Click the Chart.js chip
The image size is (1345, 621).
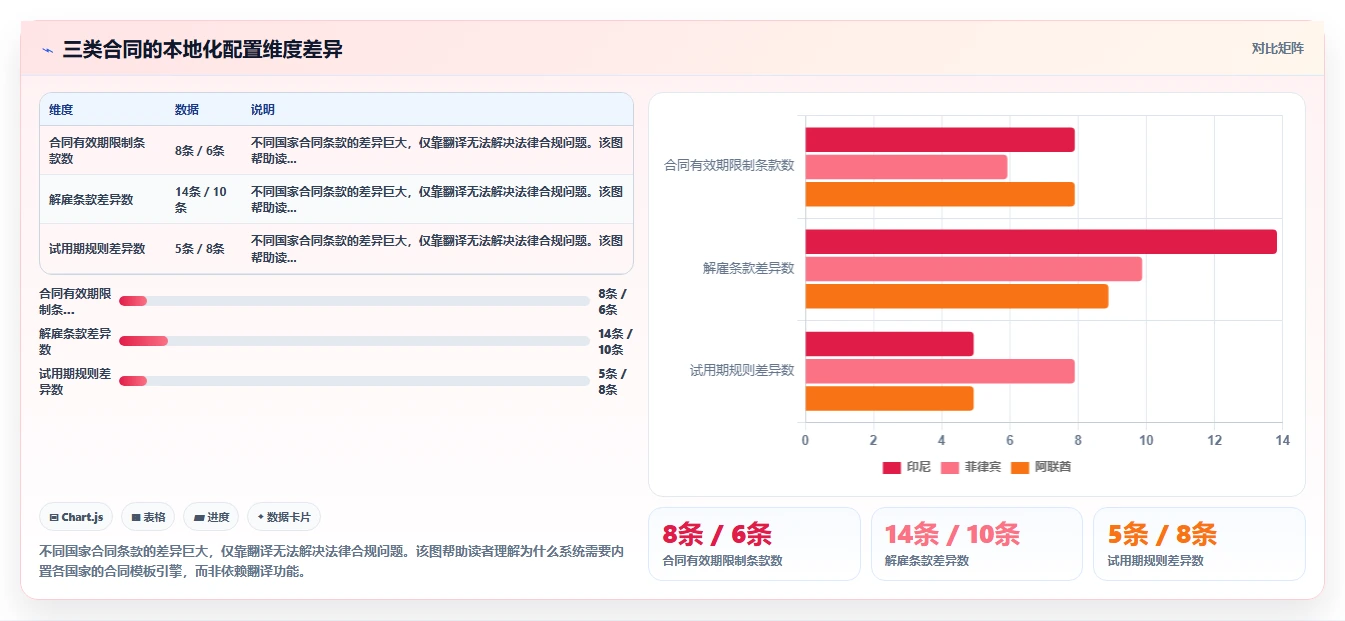click(77, 517)
